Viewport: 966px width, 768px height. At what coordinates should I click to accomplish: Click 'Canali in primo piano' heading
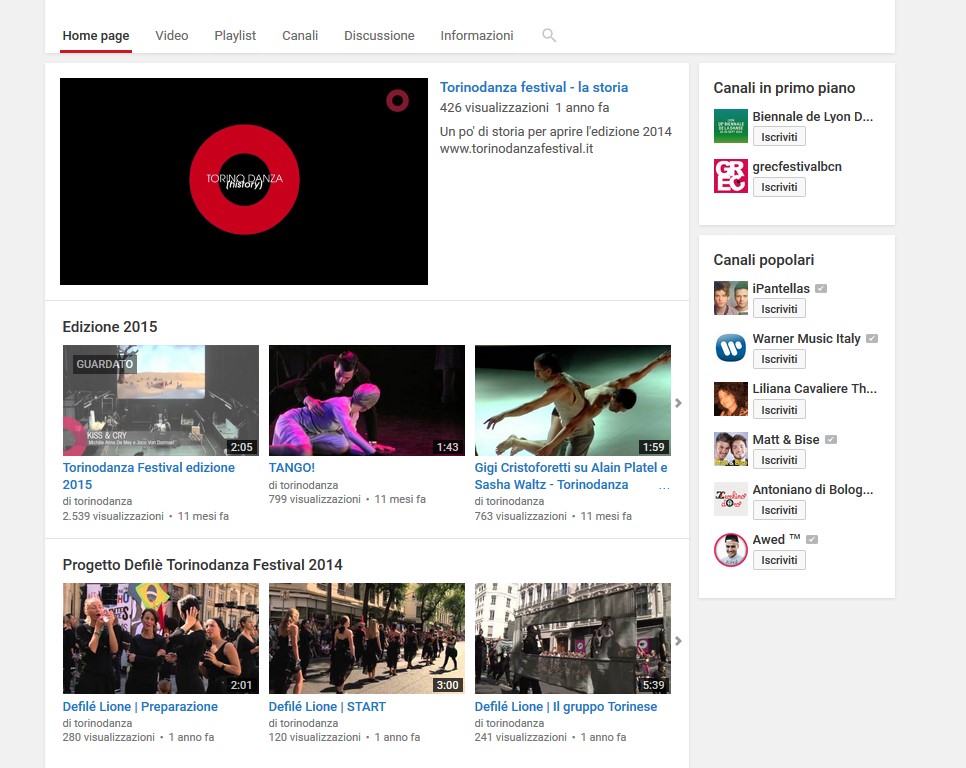(x=784, y=88)
